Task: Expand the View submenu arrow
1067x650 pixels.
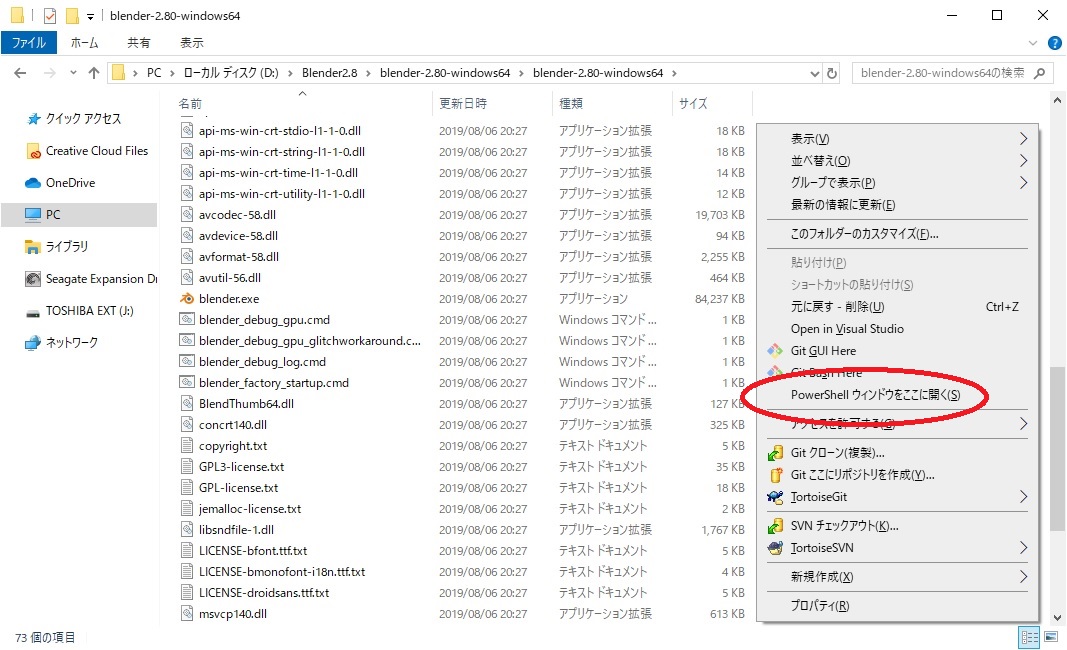Action: tap(1023, 139)
